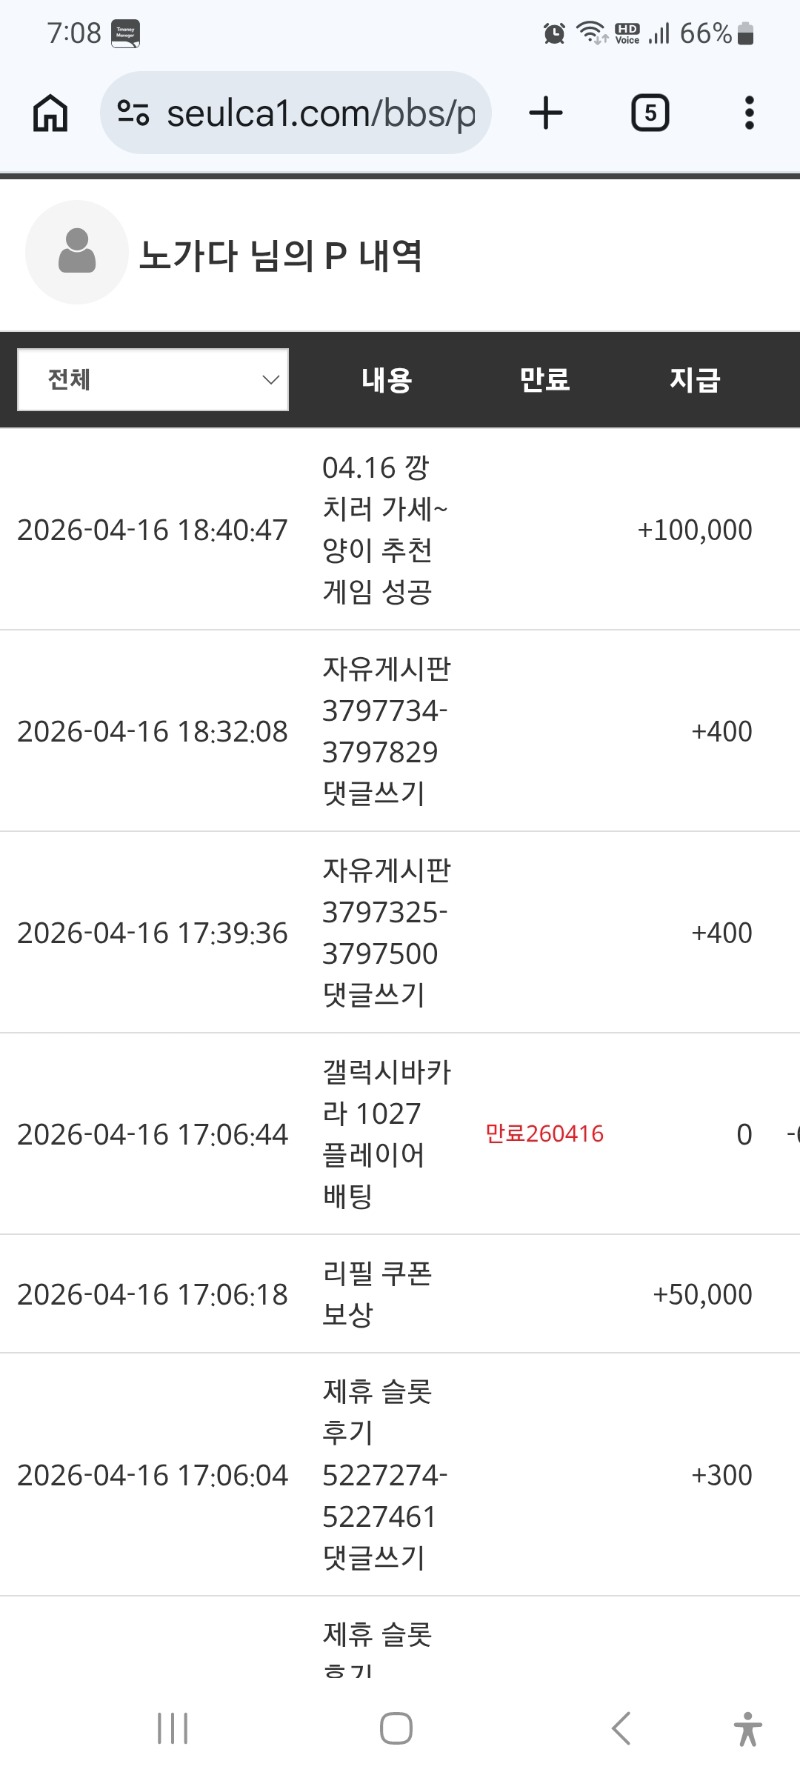Open 자유게시판 3797734-3797829 댓글쓰기 entry

coord(385,731)
